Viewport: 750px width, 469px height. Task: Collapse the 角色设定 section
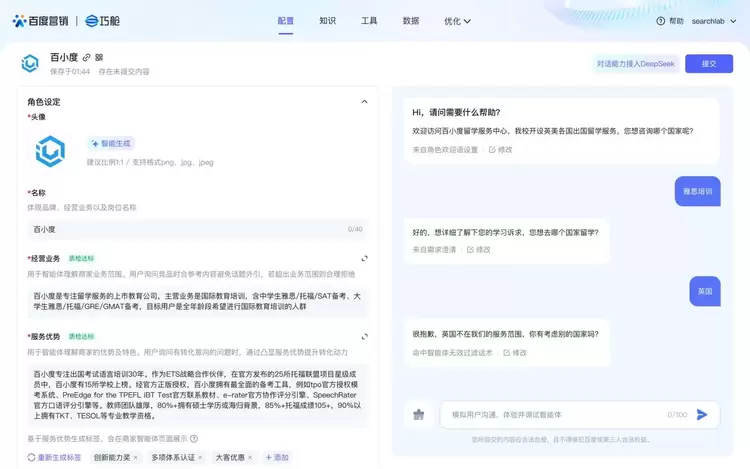click(364, 101)
